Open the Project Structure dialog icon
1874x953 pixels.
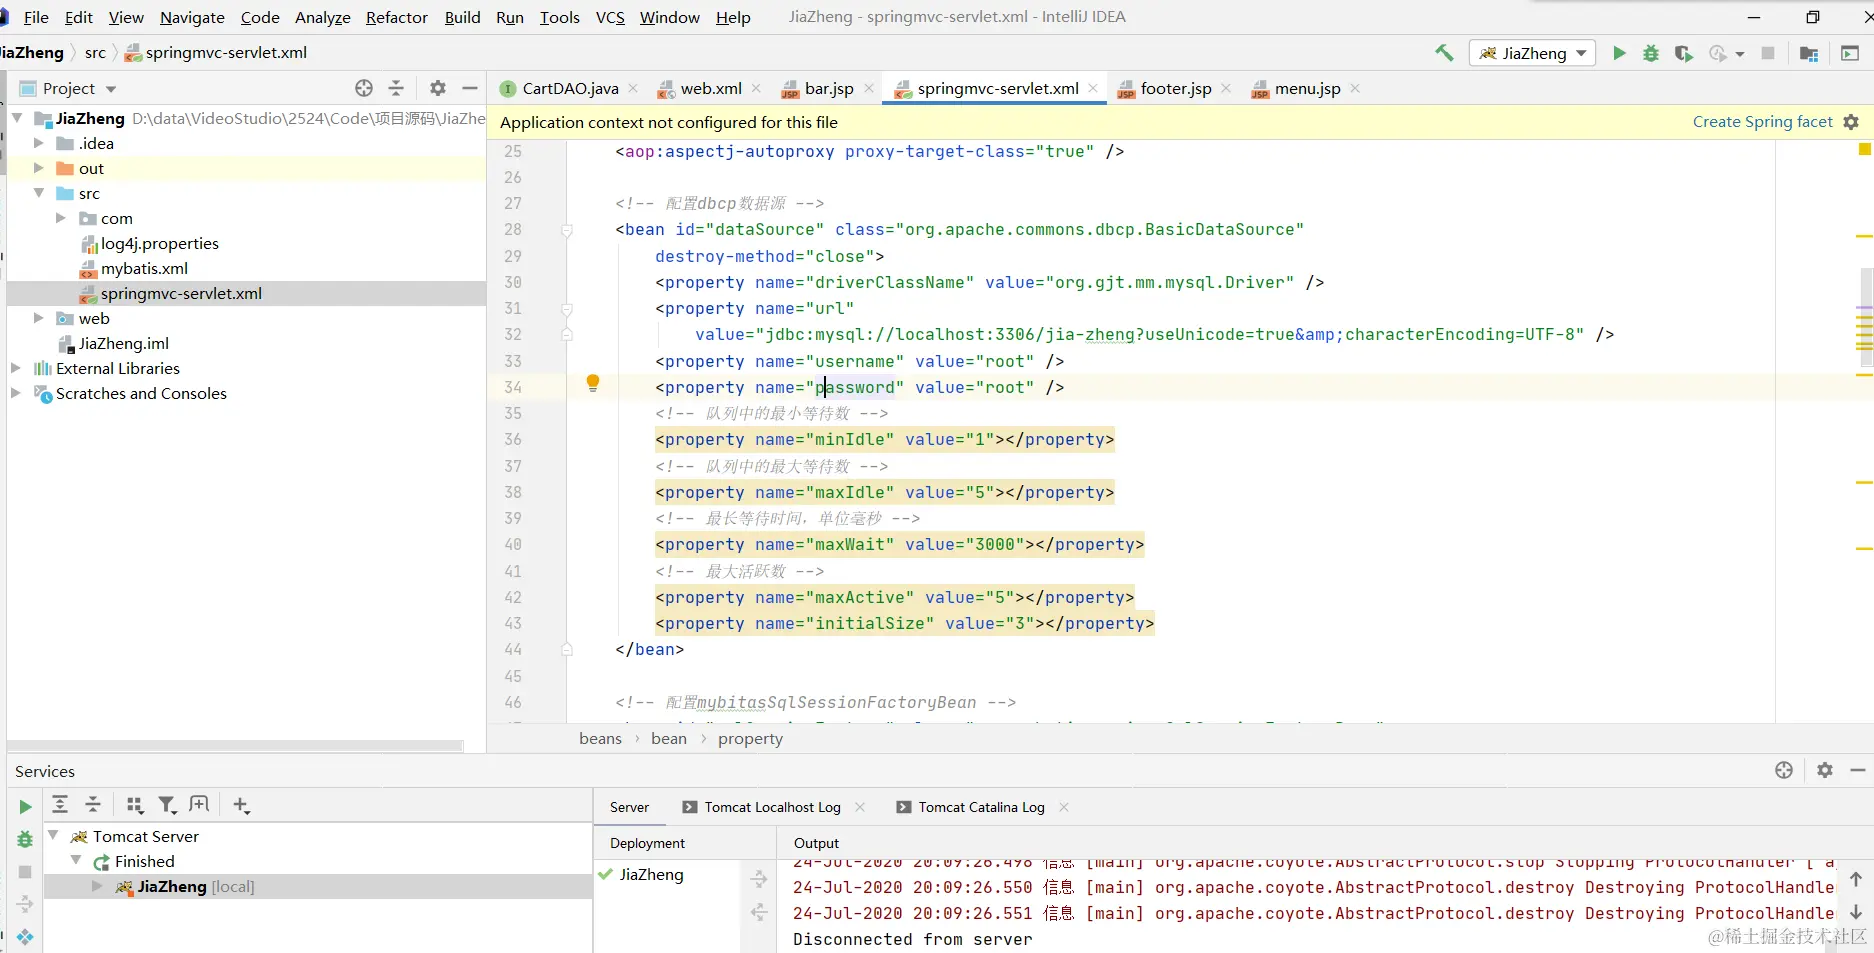tap(1809, 53)
